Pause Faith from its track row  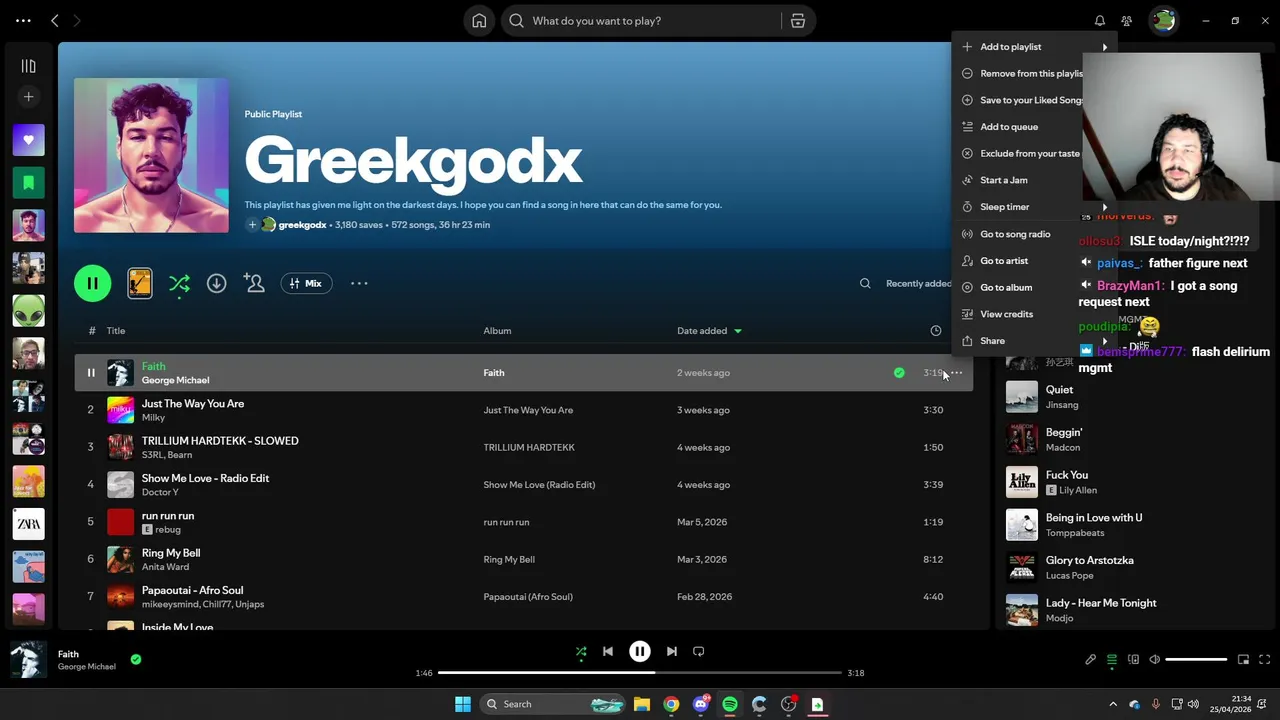pyautogui.click(x=91, y=373)
